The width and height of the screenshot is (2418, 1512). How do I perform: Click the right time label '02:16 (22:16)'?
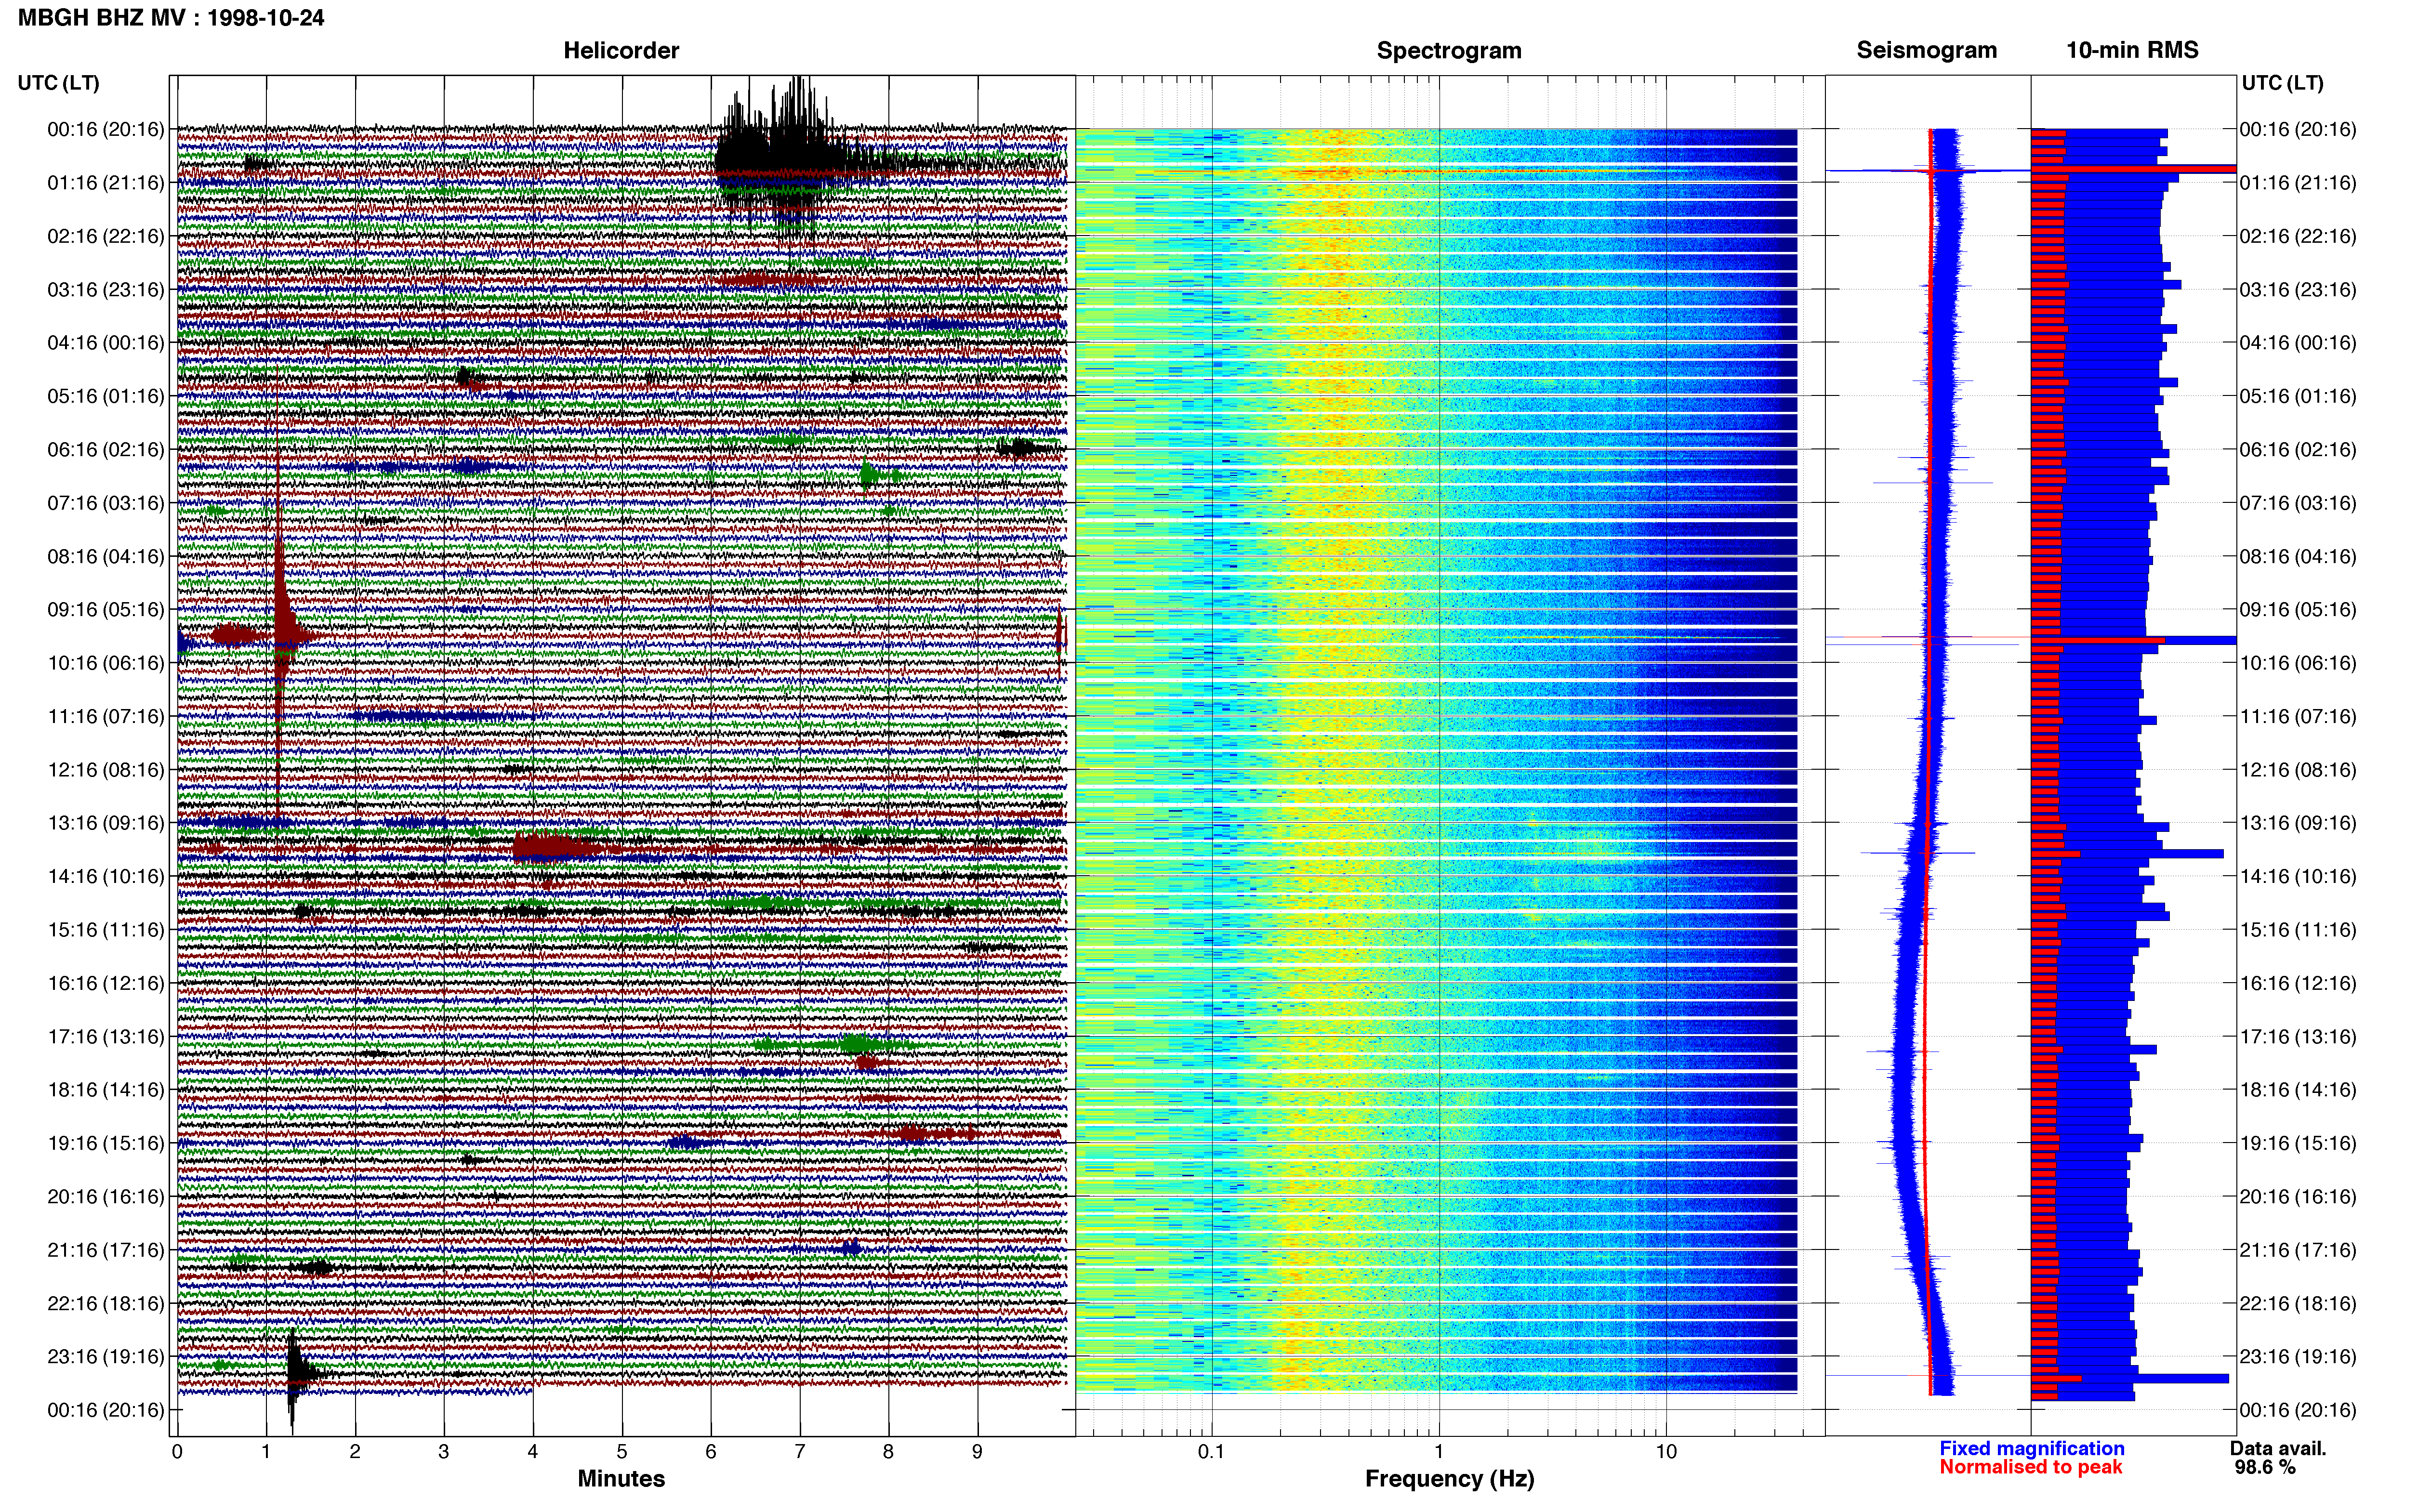[x=2298, y=236]
